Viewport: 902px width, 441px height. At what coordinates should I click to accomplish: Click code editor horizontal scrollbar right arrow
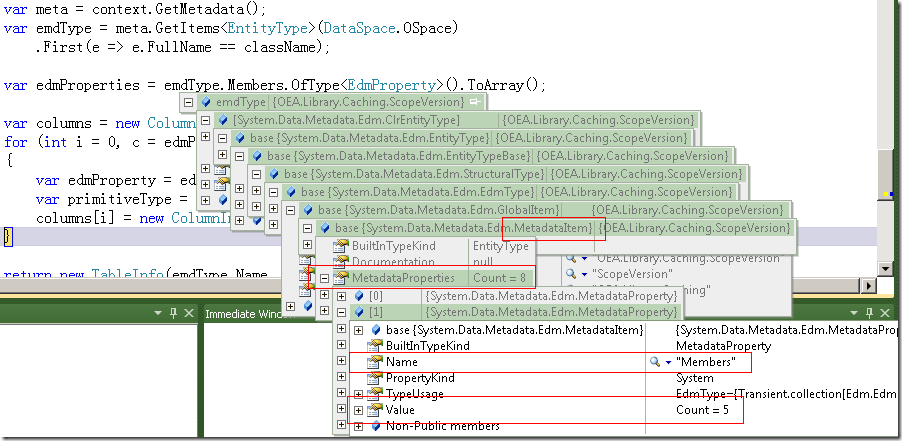tap(868, 285)
